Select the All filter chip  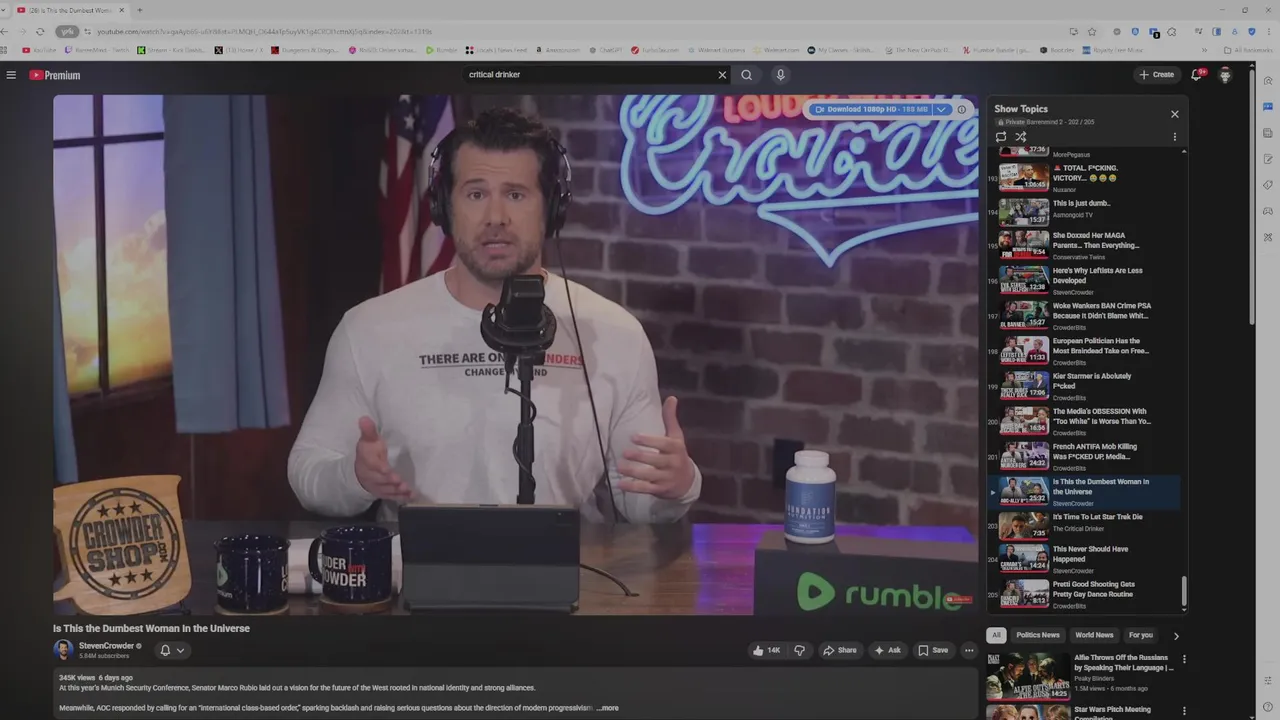pyautogui.click(x=996, y=635)
